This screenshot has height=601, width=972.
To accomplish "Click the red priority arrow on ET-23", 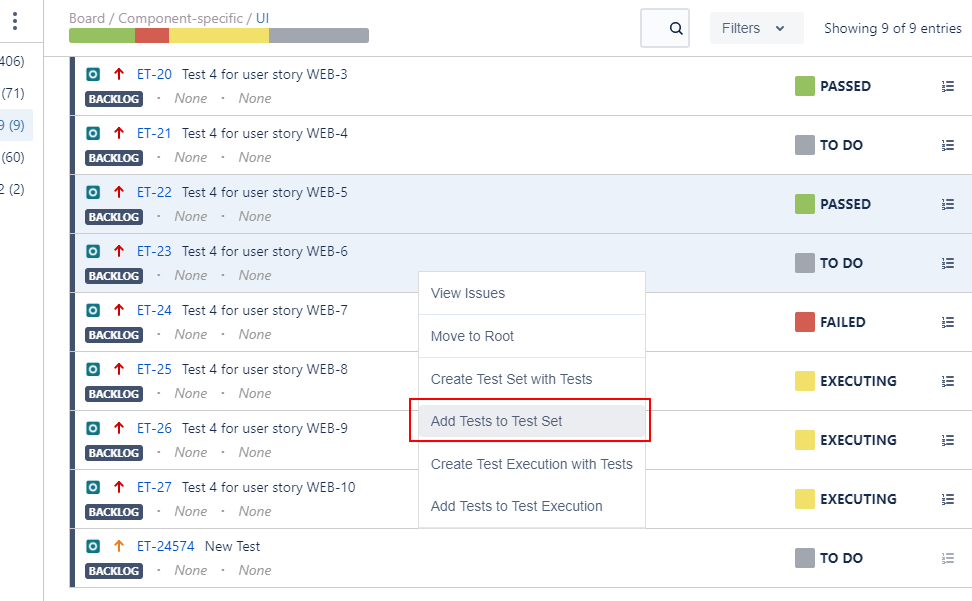I will [x=119, y=251].
